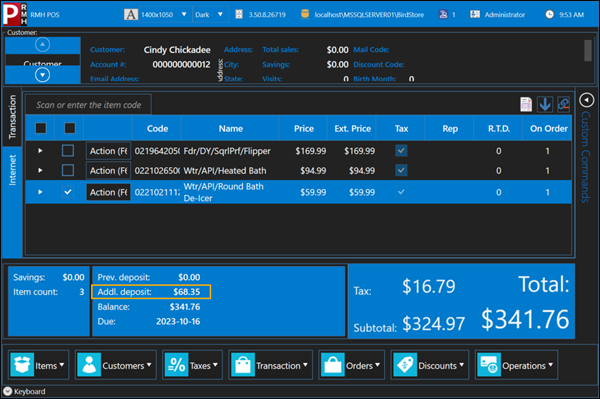Viewport: 600px width, 399px height.
Task: Click the Total amount $341.76
Action: [x=525, y=319]
